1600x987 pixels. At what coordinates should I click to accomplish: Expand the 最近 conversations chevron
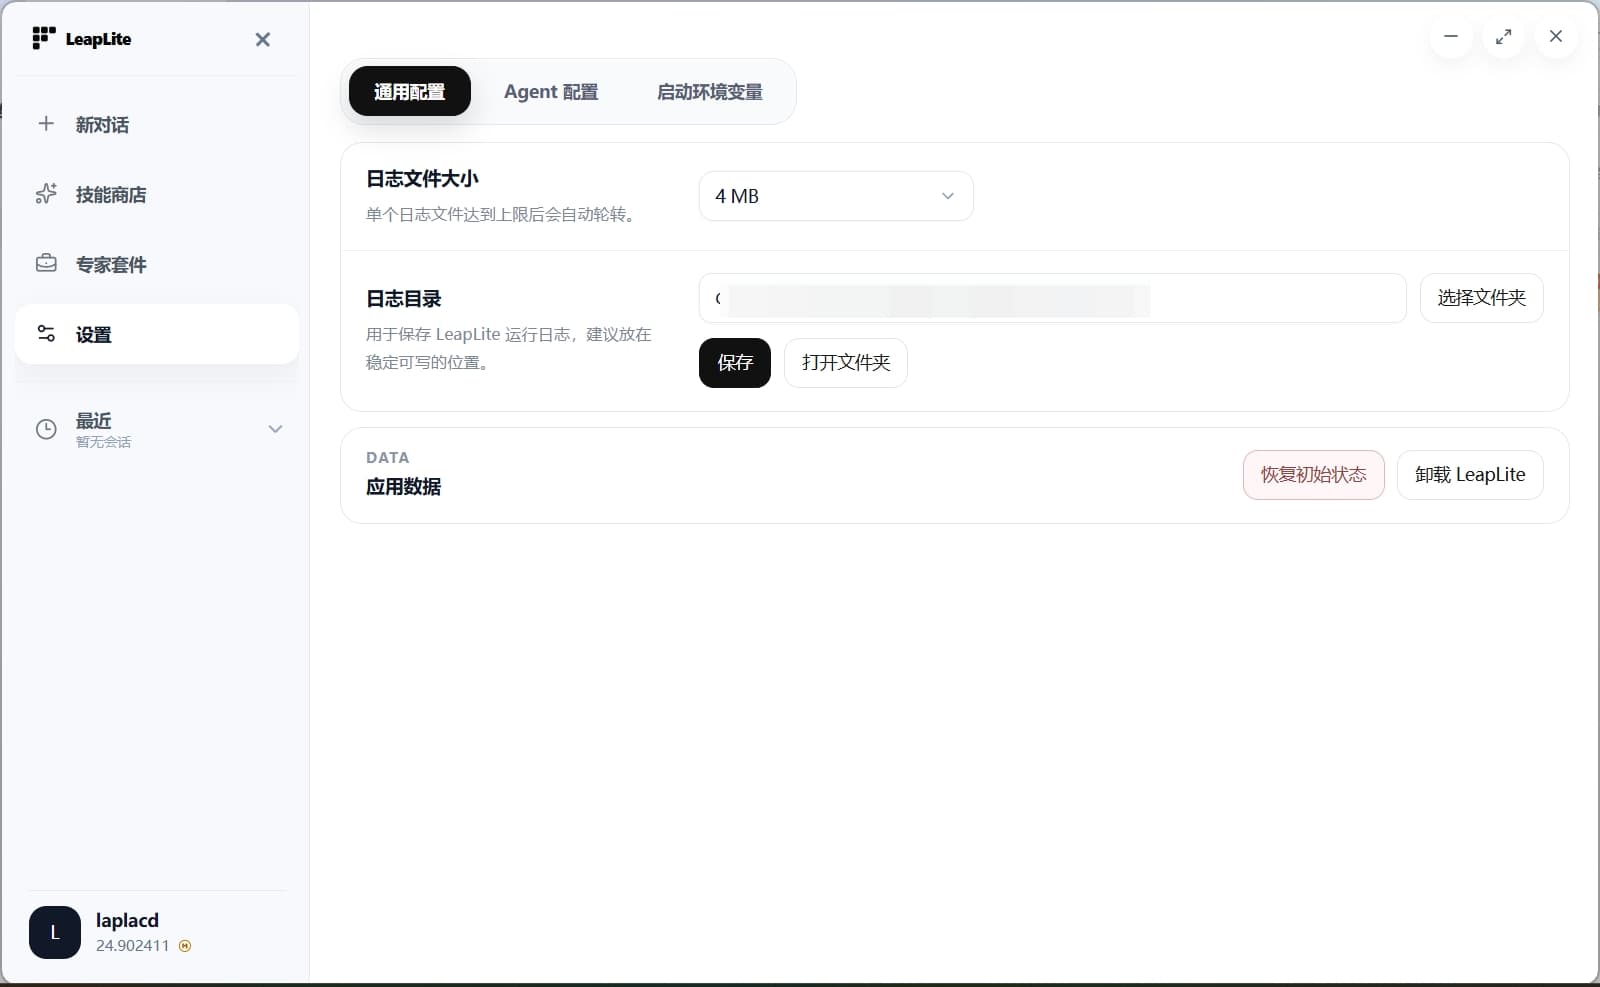click(275, 429)
